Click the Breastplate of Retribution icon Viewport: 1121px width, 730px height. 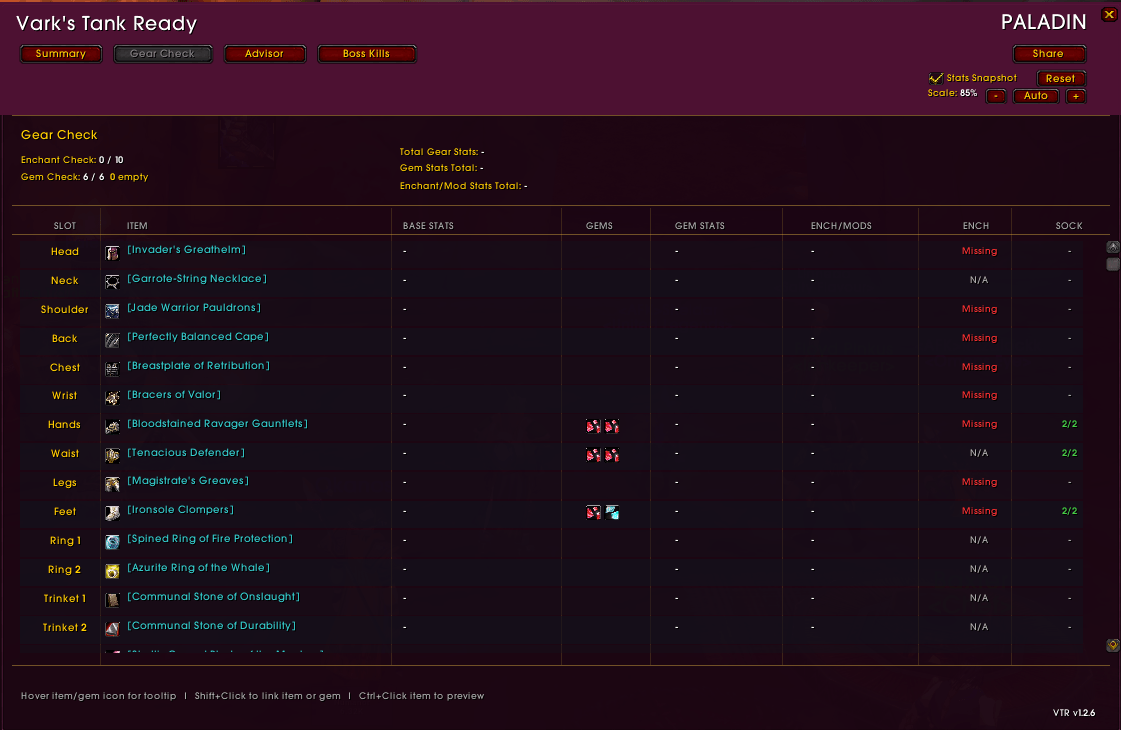112,369
